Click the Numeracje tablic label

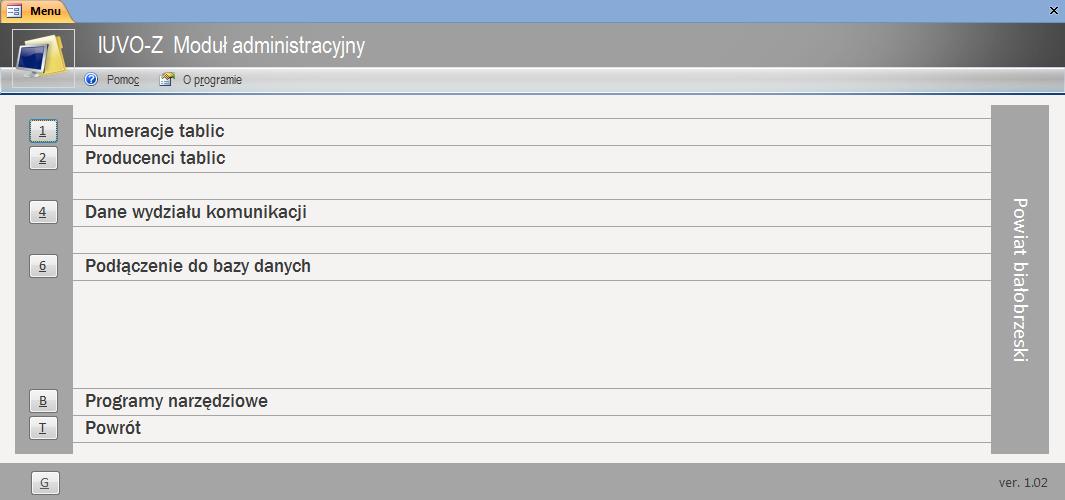point(155,131)
